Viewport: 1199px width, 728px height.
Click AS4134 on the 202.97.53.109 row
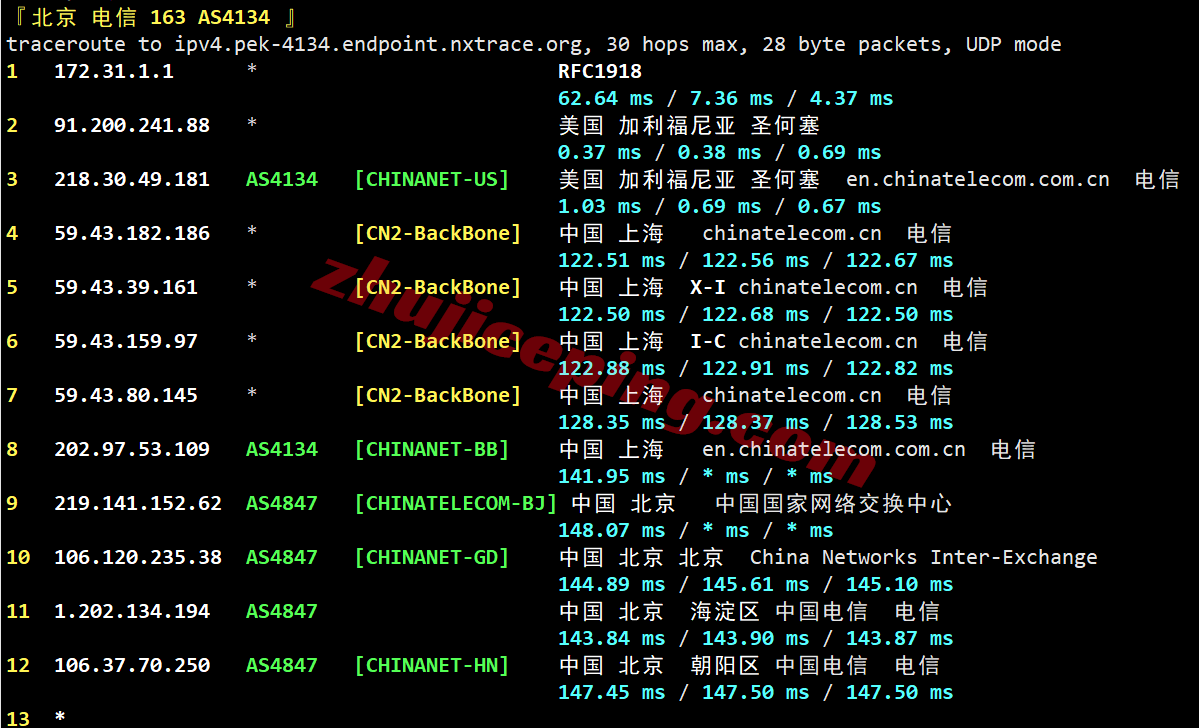[x=281, y=449]
